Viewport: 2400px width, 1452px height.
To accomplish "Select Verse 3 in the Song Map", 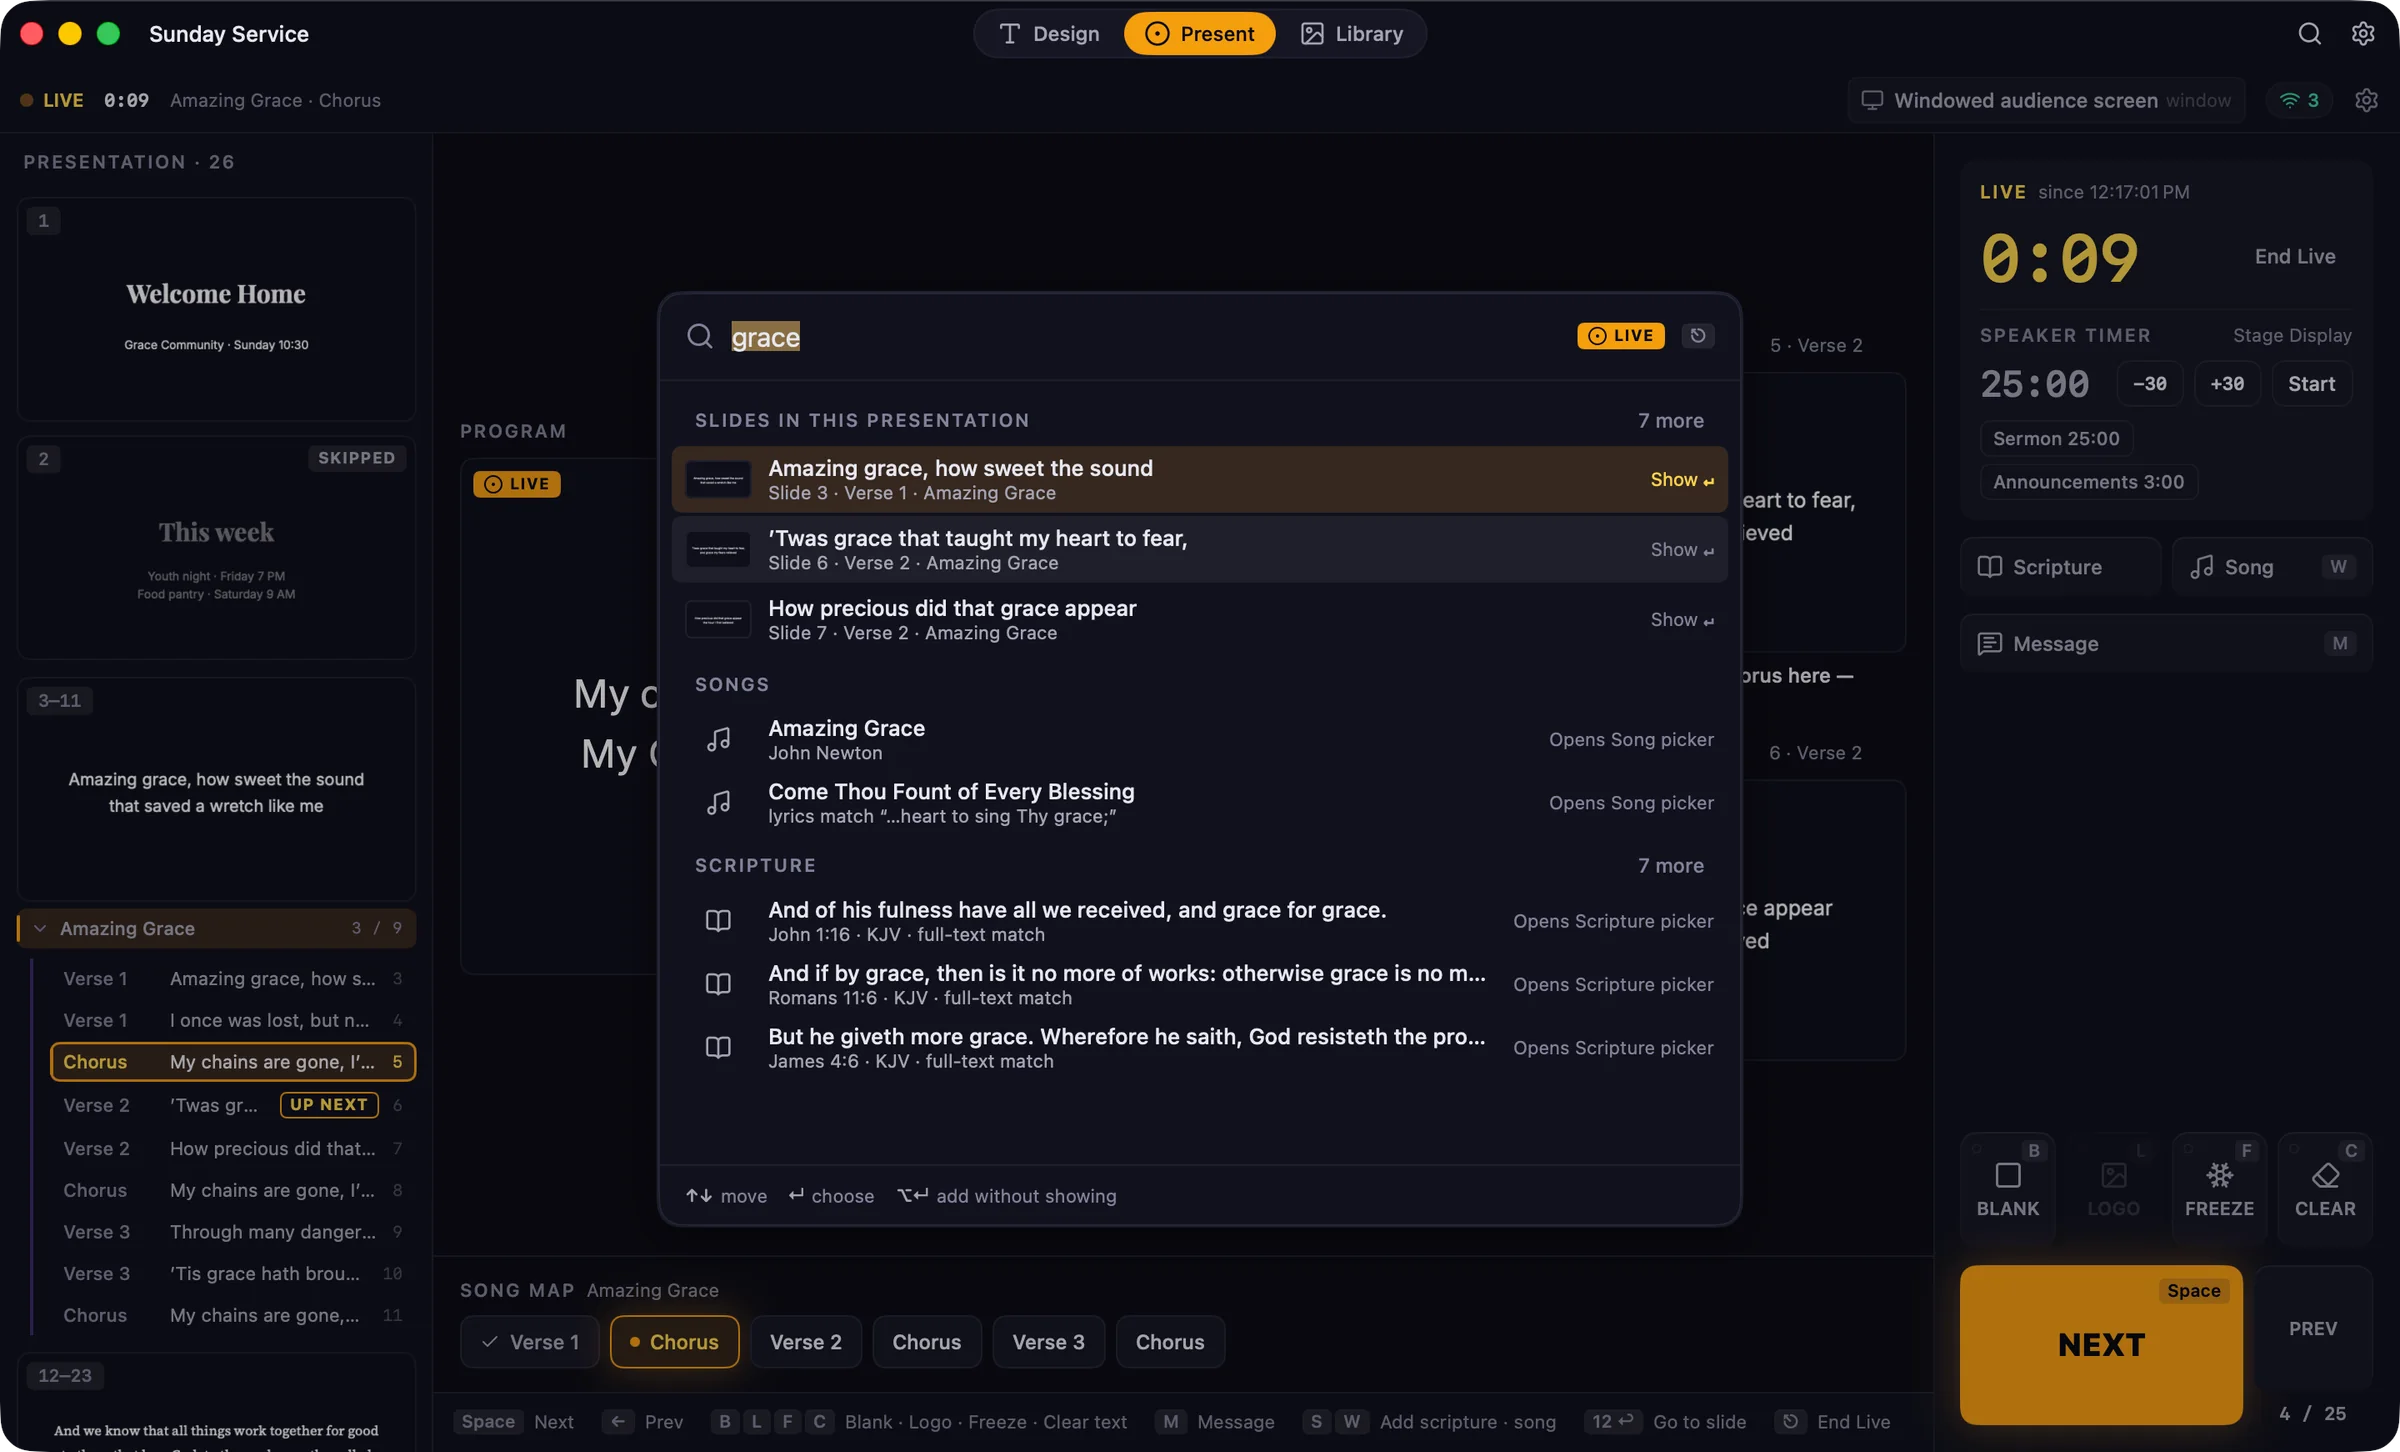I will pos(1048,1342).
